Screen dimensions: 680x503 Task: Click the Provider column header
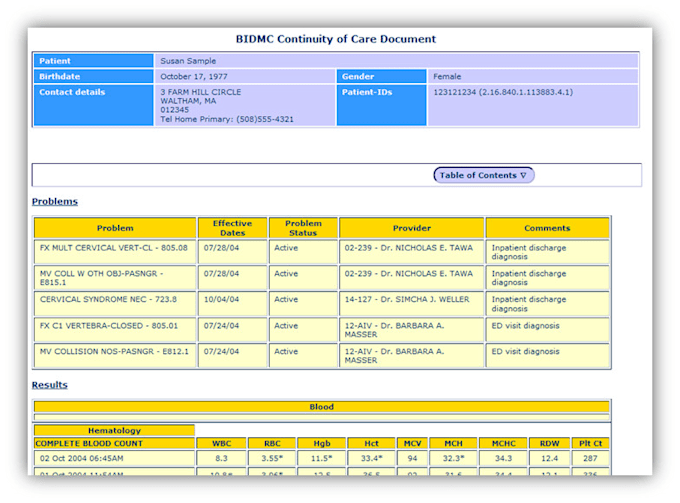(x=411, y=228)
